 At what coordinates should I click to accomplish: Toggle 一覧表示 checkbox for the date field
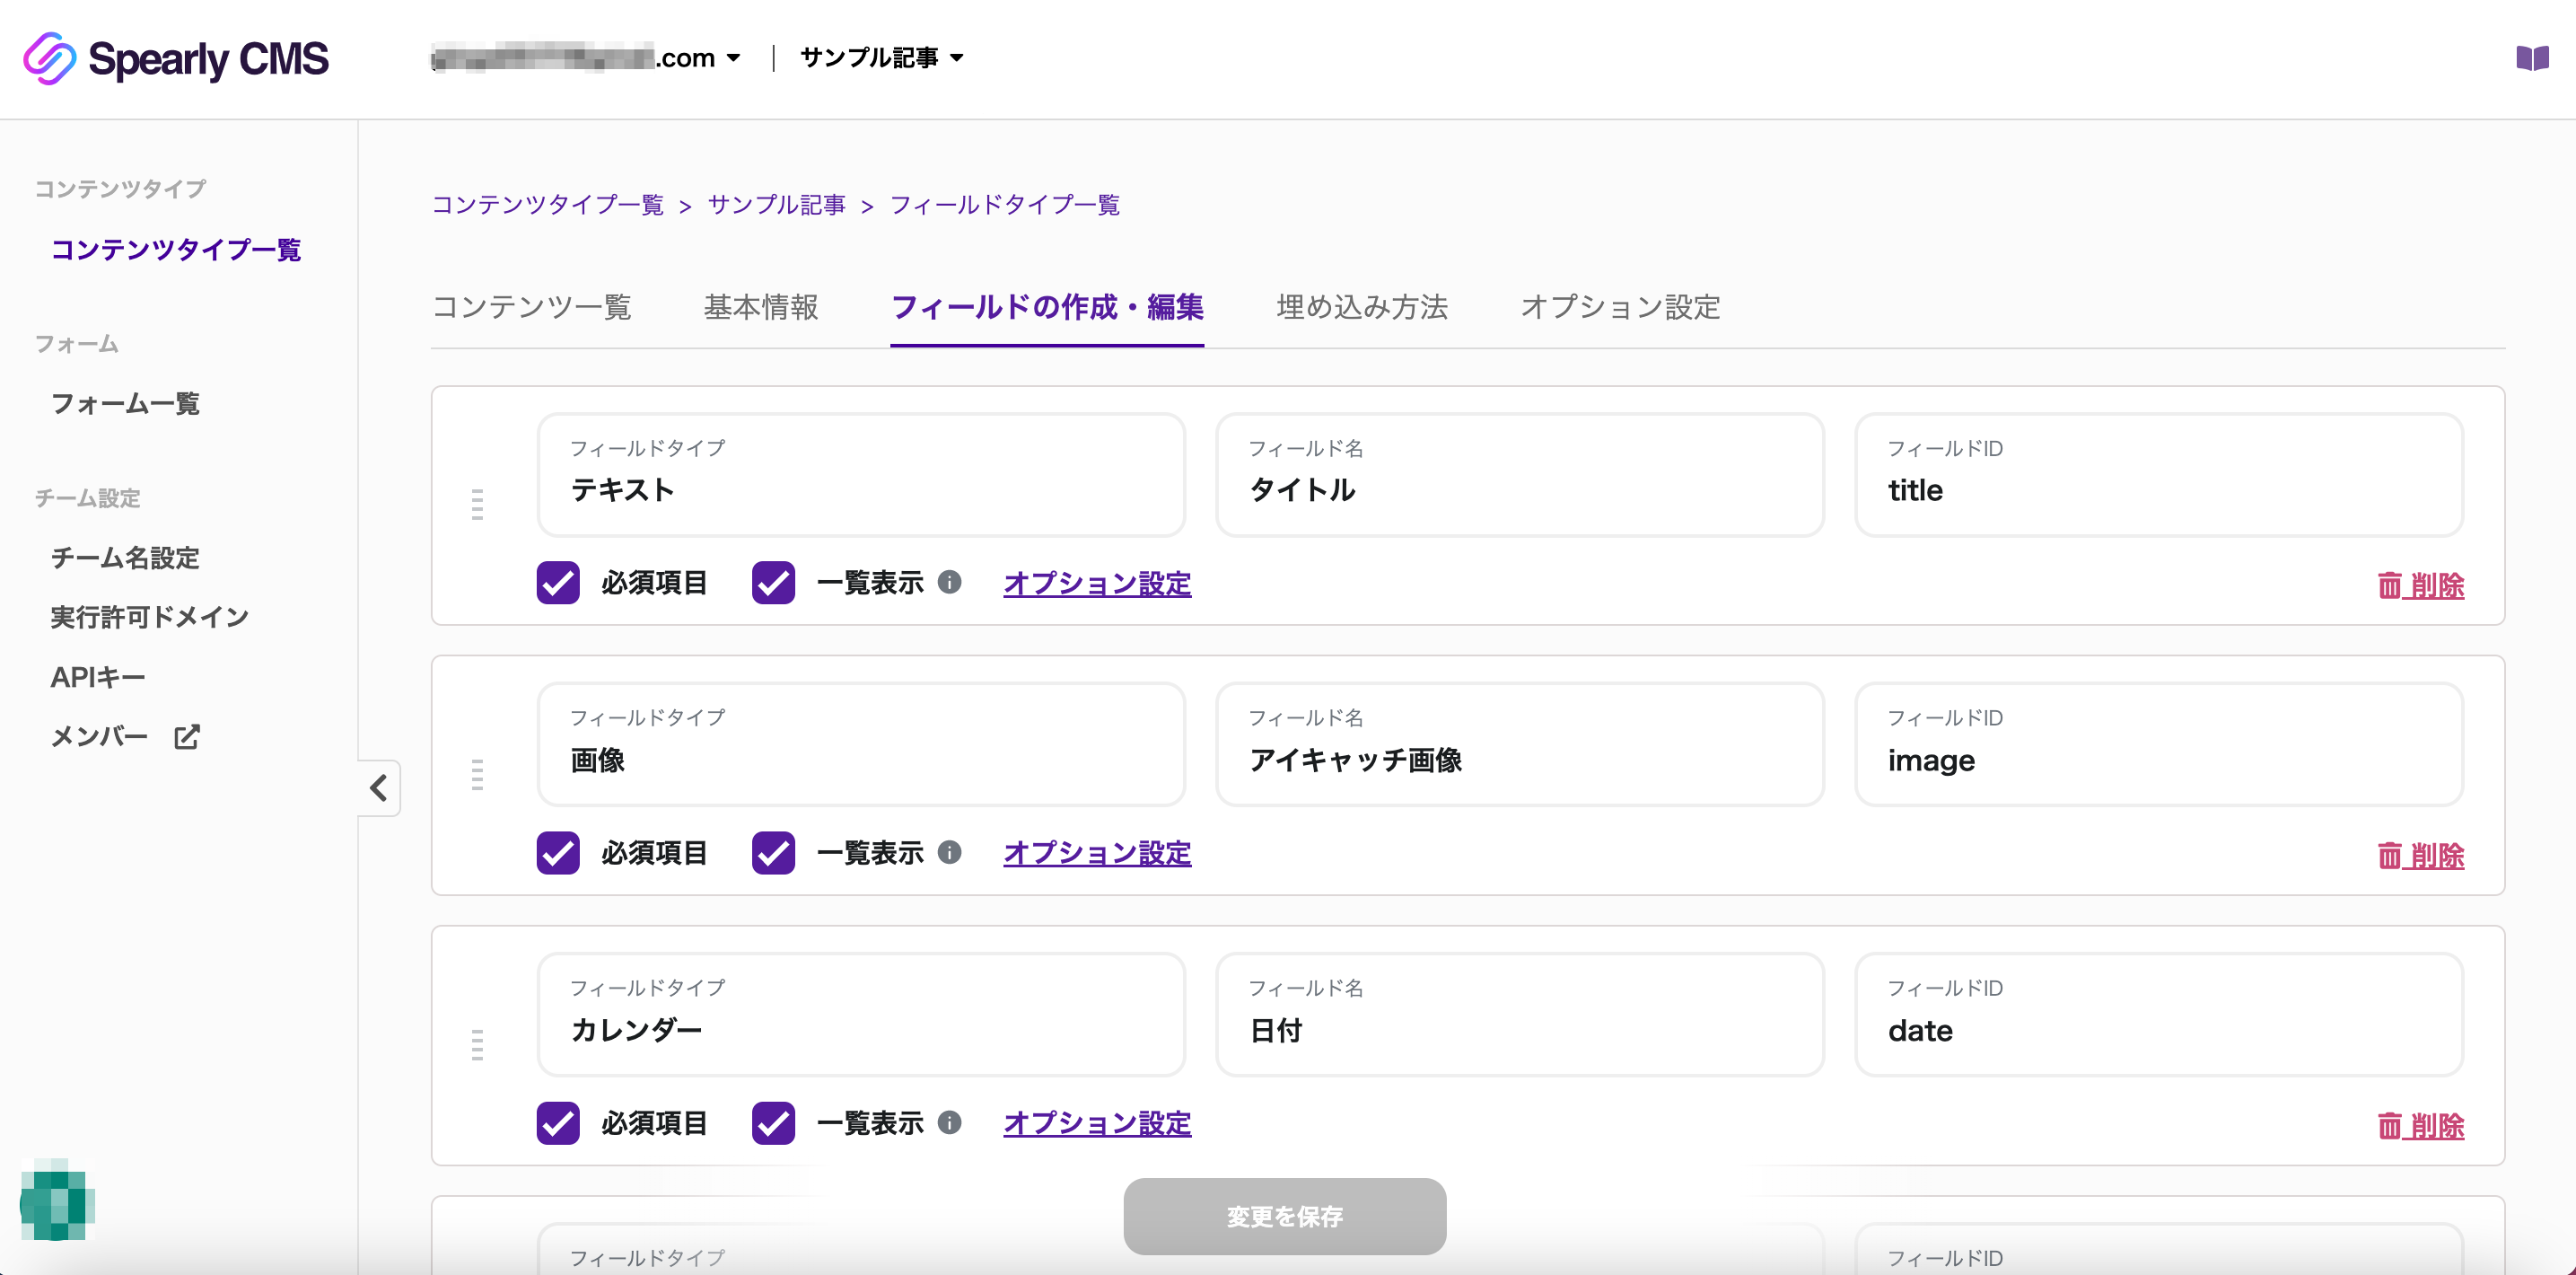click(773, 1122)
